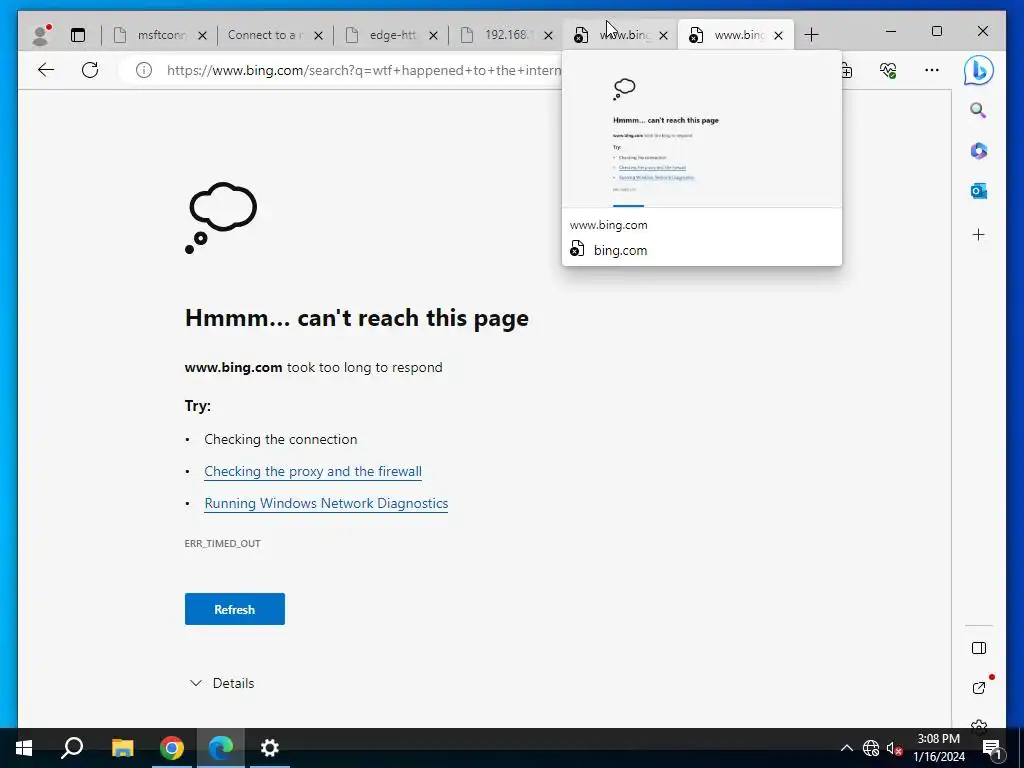
Task: Select Microsoft Edge taskbar icon
Action: [221, 748]
